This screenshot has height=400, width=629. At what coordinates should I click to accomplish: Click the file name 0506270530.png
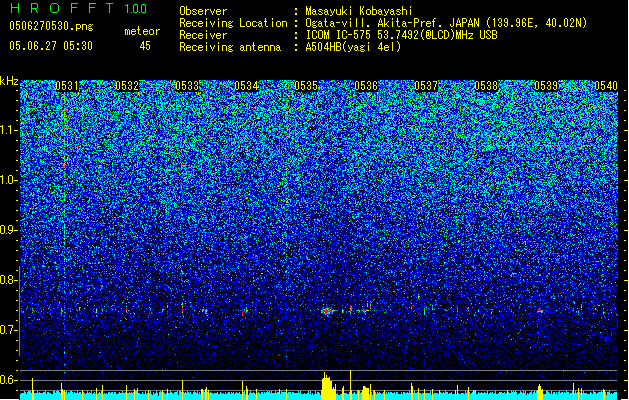(51, 27)
